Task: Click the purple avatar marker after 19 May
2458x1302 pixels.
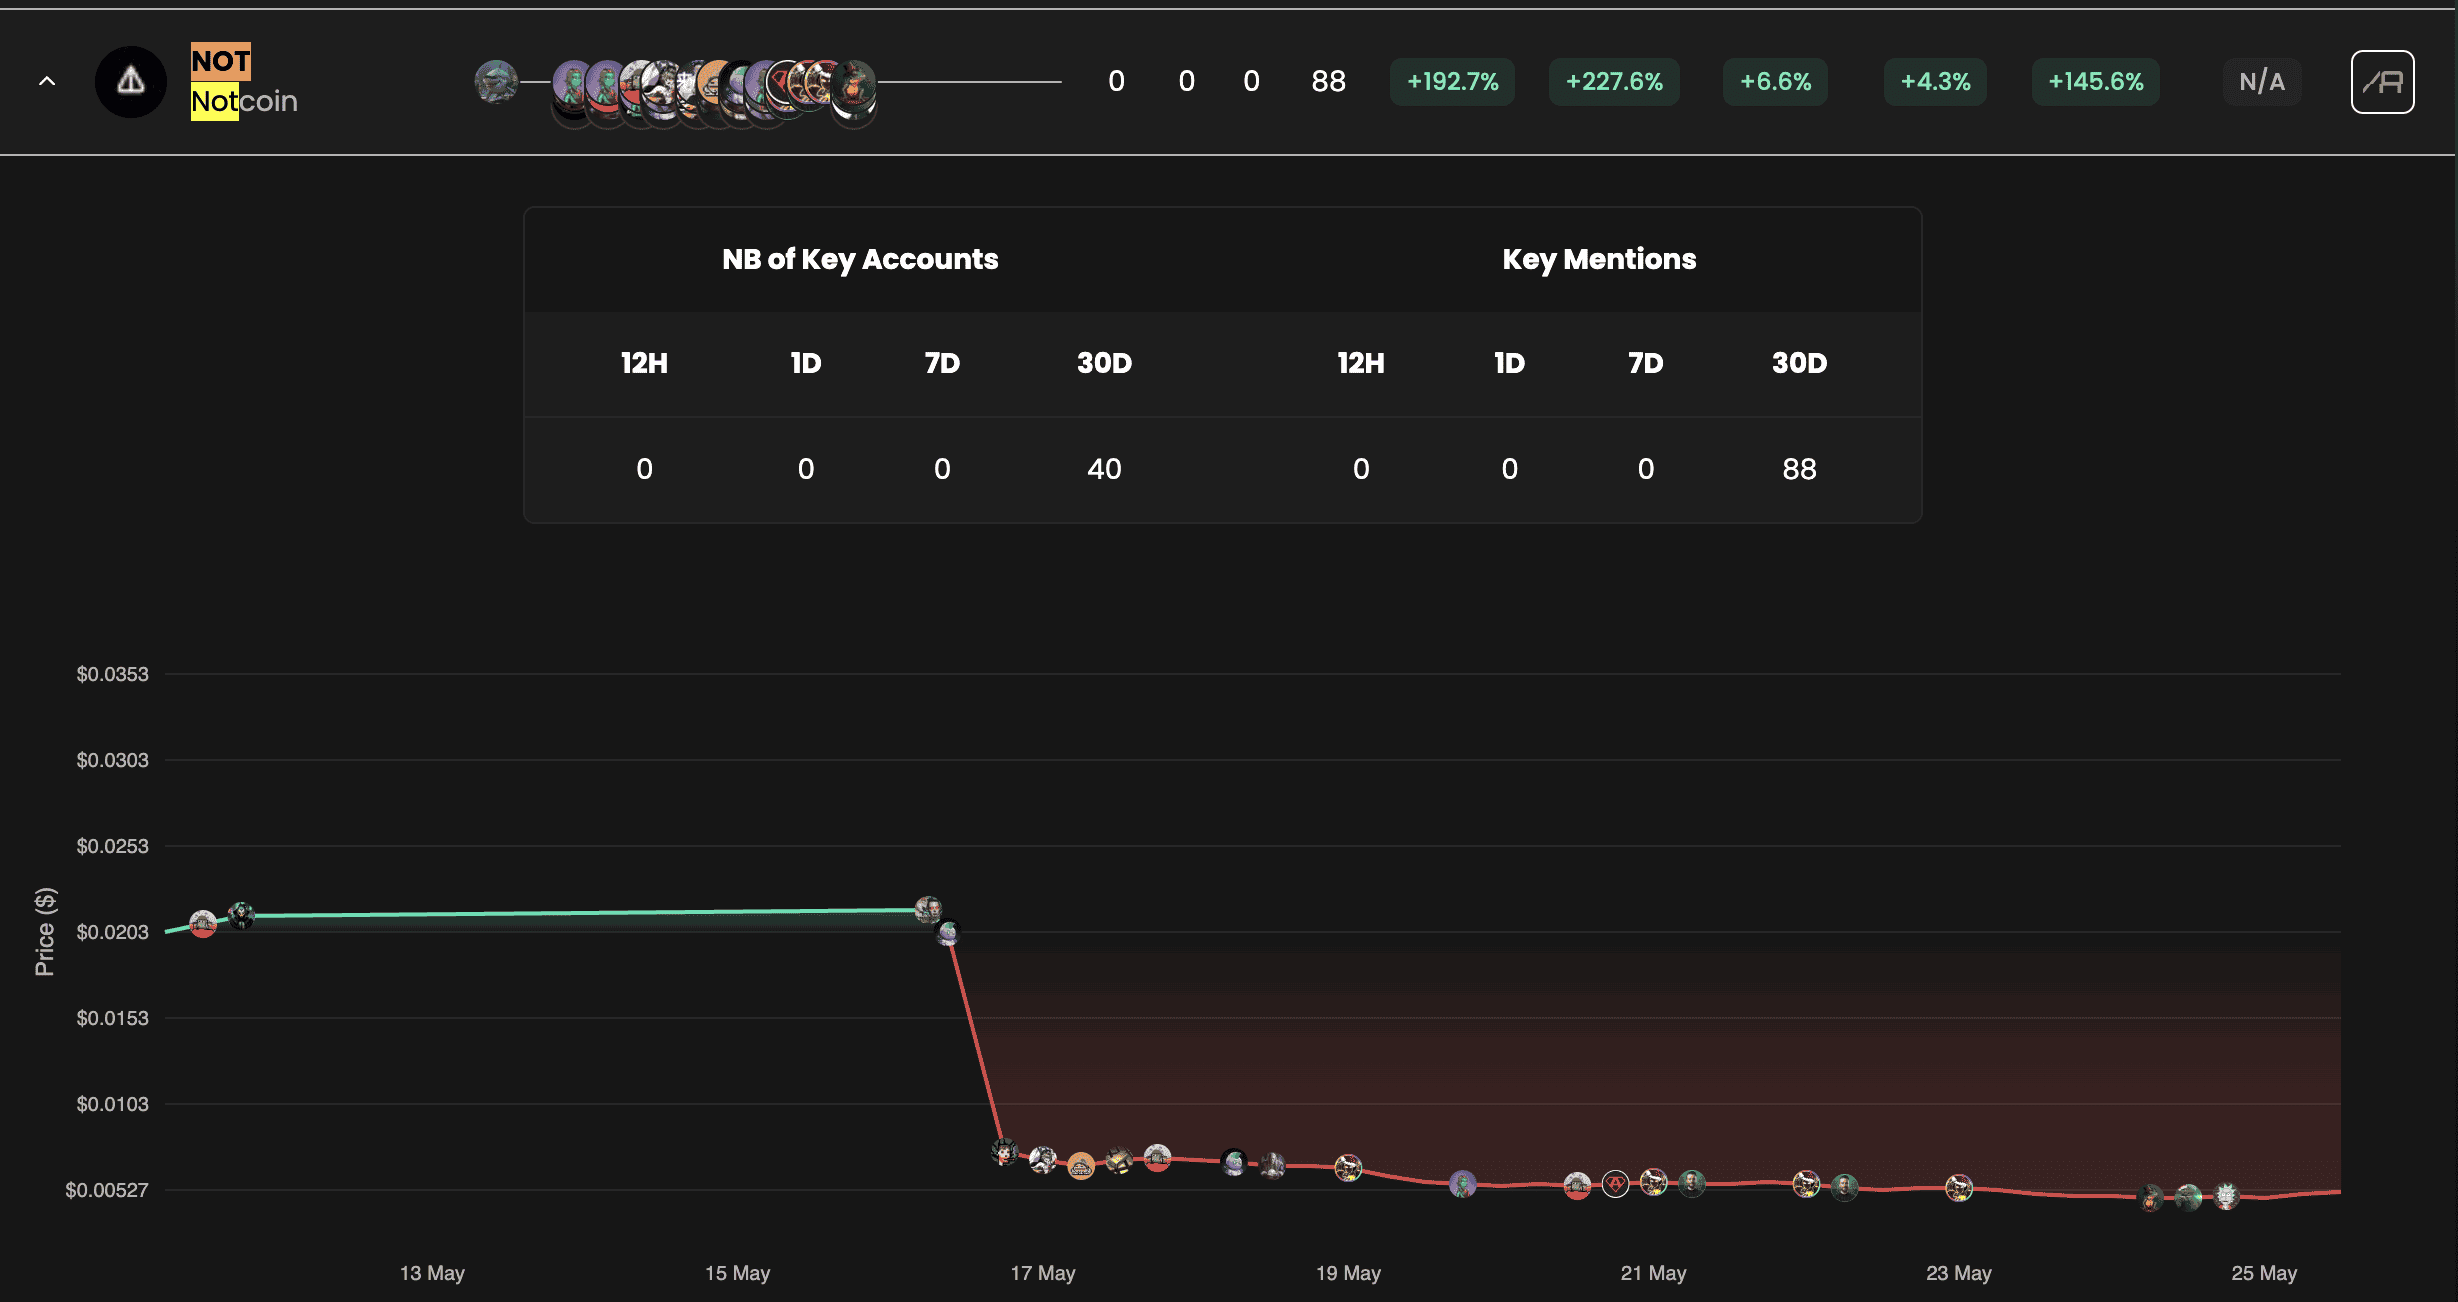Action: tap(1462, 1184)
